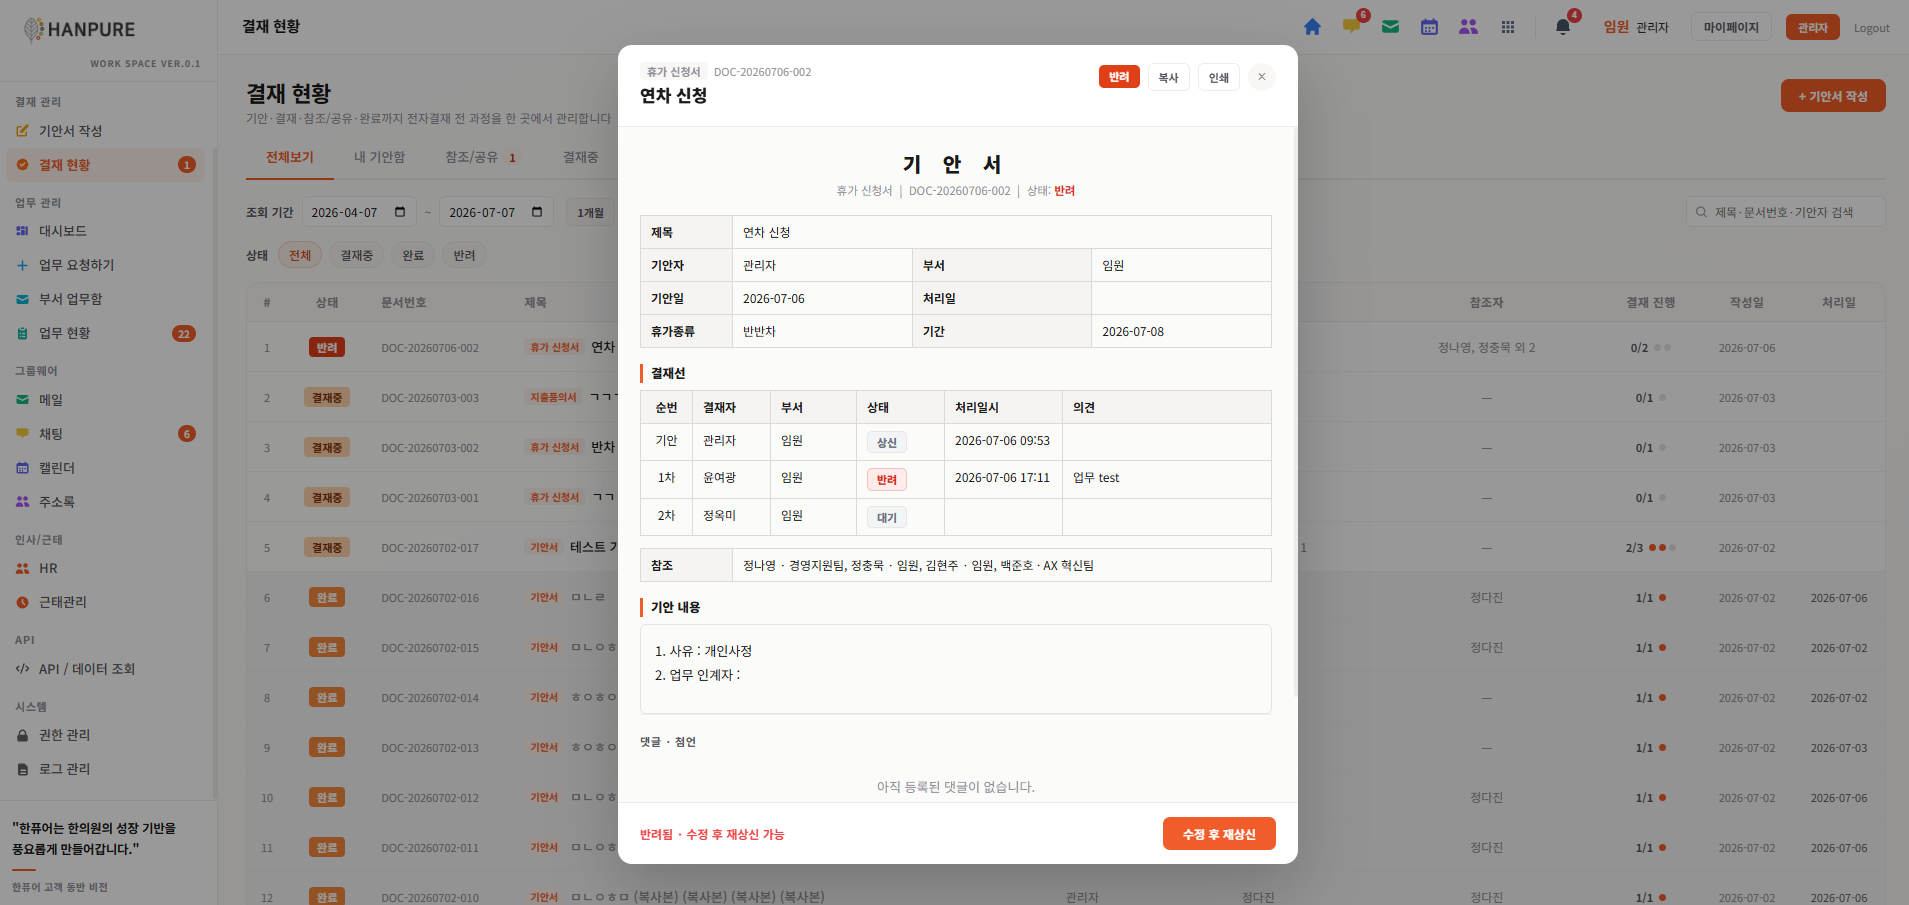Click 완료 badge in row 6
This screenshot has height=905, width=1909.
pos(327,598)
